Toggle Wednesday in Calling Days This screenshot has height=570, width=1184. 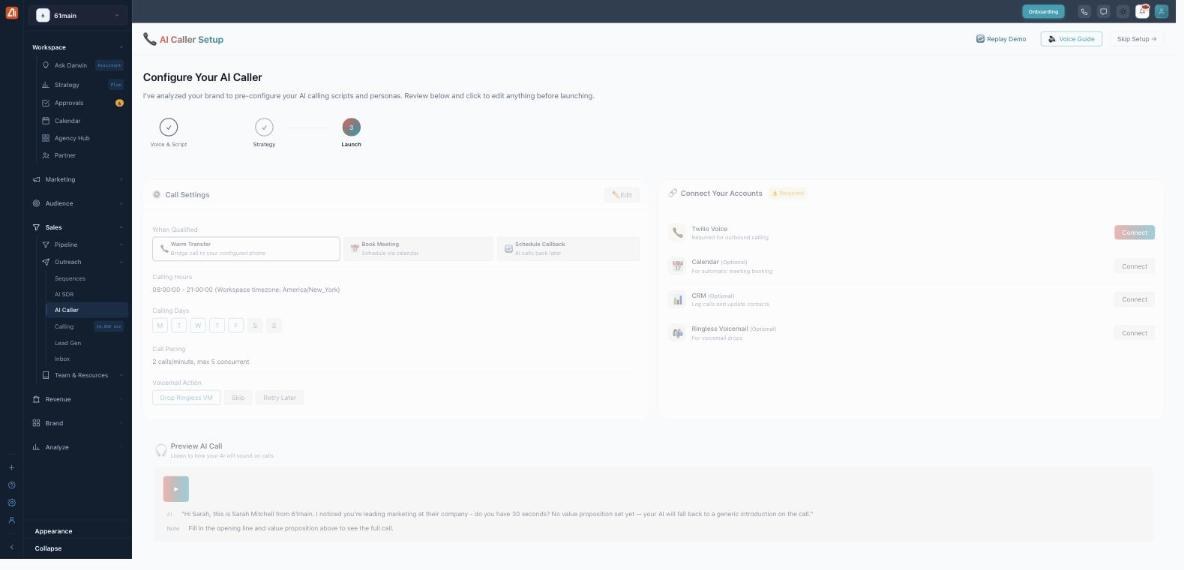(198, 325)
